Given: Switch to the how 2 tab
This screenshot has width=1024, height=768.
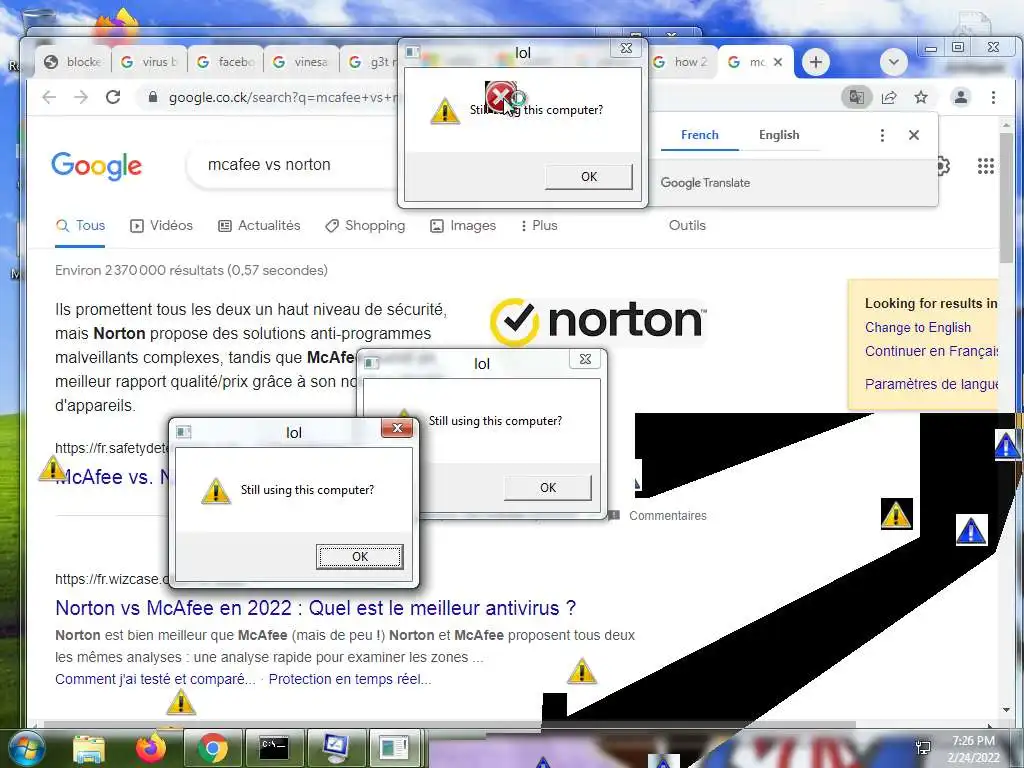Looking at the screenshot, I should point(682,62).
